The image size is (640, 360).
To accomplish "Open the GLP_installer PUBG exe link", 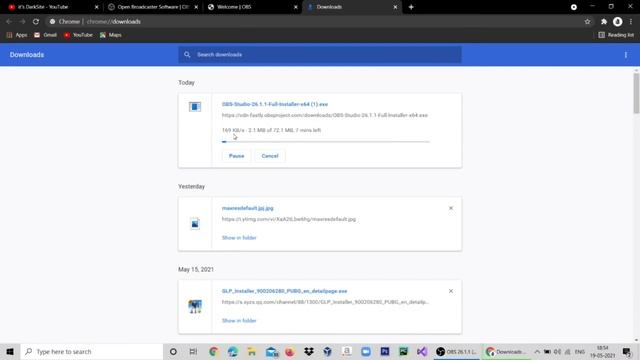I will coord(284,291).
